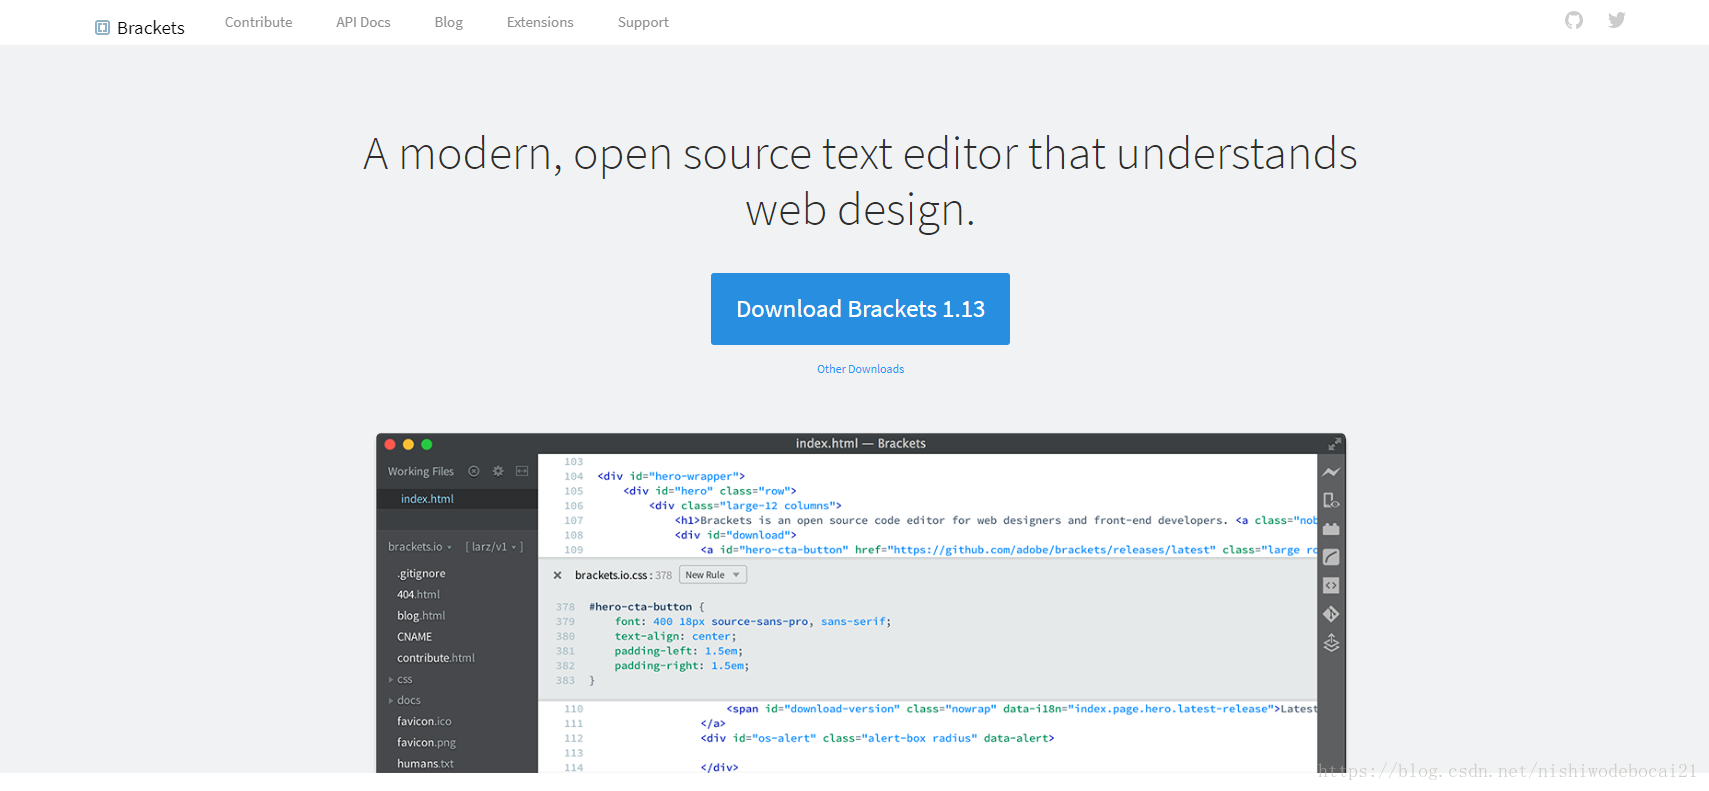1709x791 pixels.
Task: Open the Extensions menu item
Action: click(540, 22)
